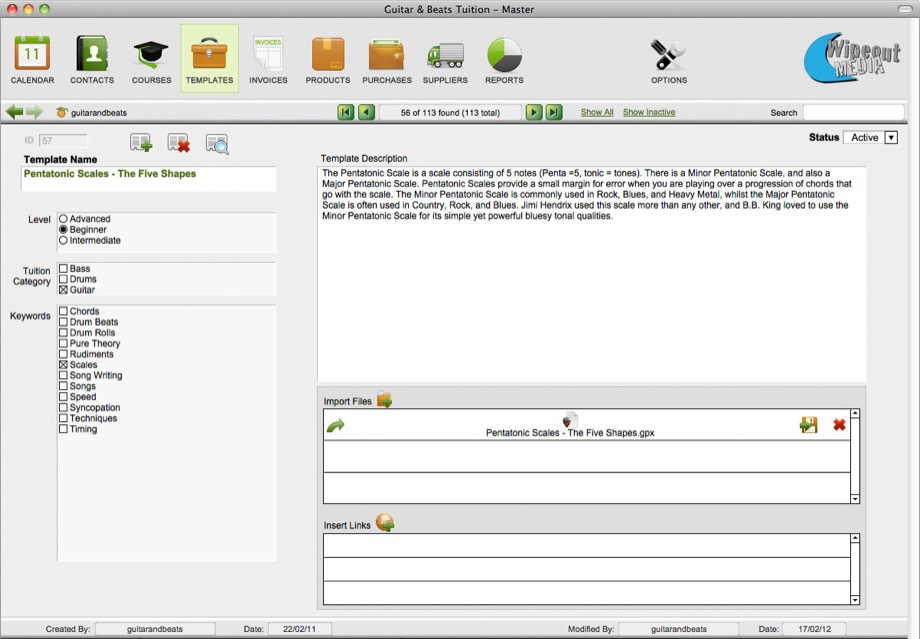Screen dimensions: 920x639
Task: Open the Invoices module
Action: (x=268, y=58)
